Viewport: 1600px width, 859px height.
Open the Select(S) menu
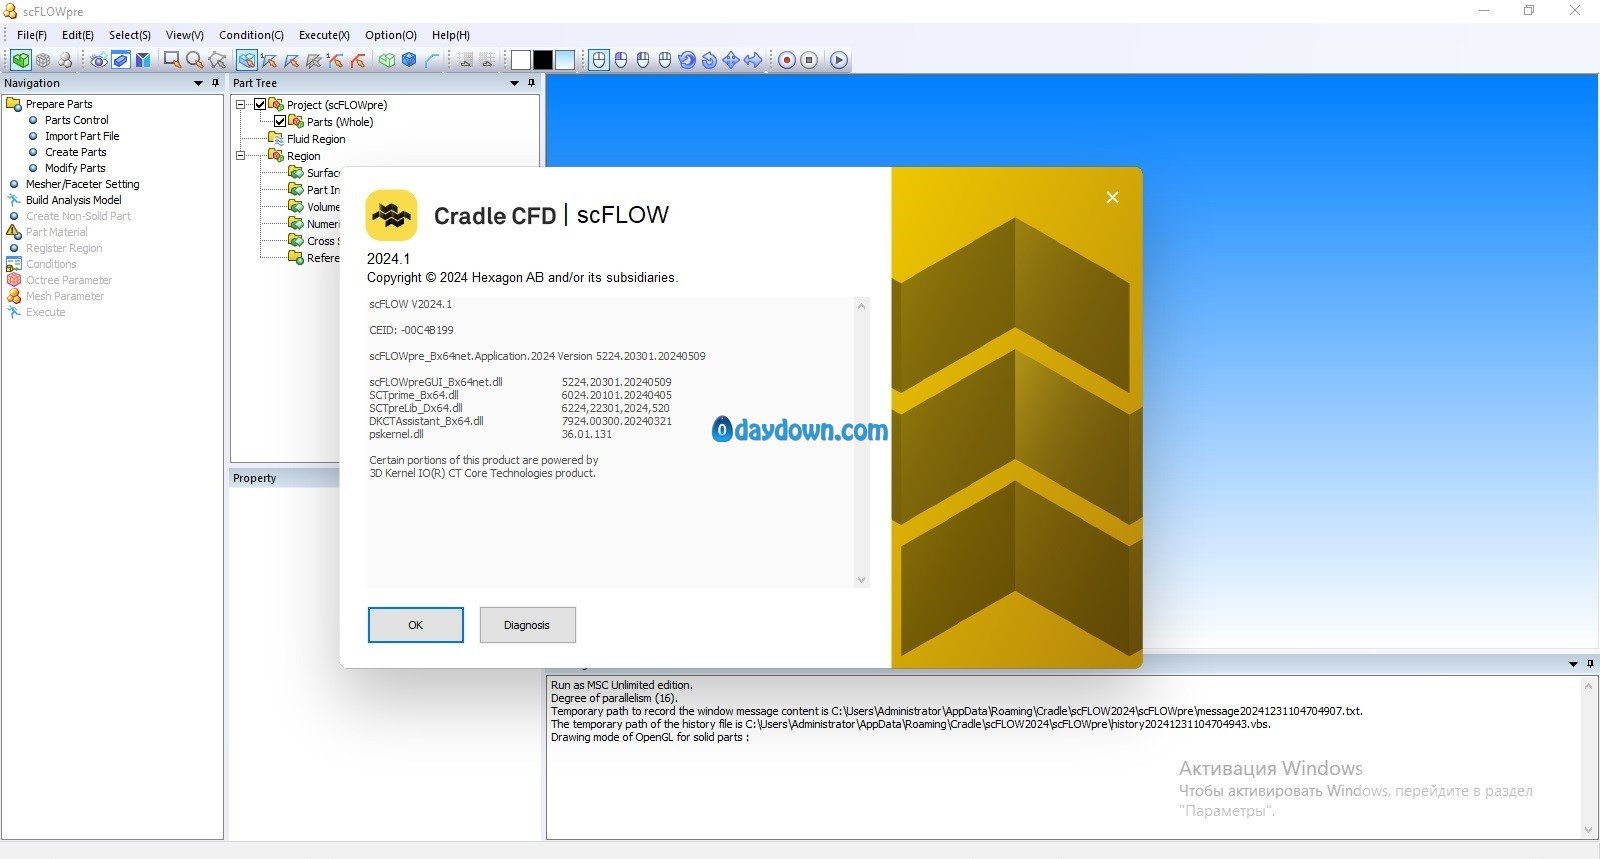130,35
